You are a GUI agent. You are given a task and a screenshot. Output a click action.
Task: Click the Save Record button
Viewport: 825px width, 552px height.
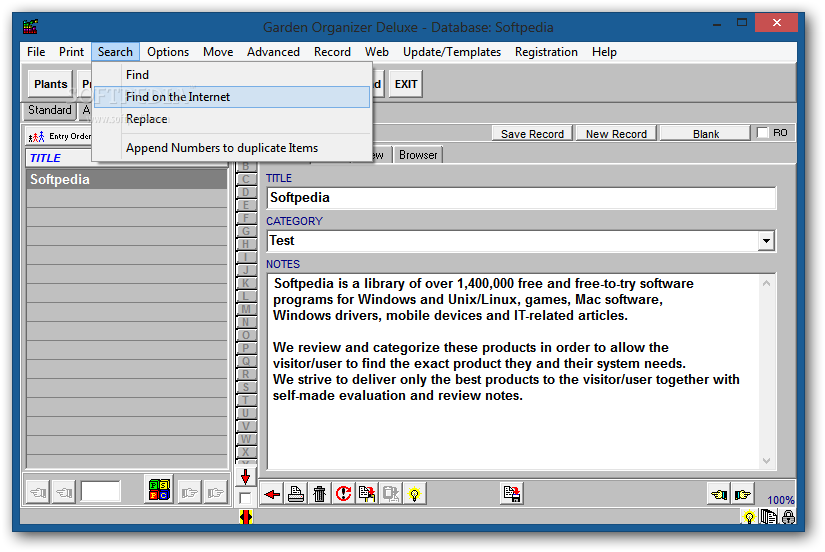coord(532,134)
